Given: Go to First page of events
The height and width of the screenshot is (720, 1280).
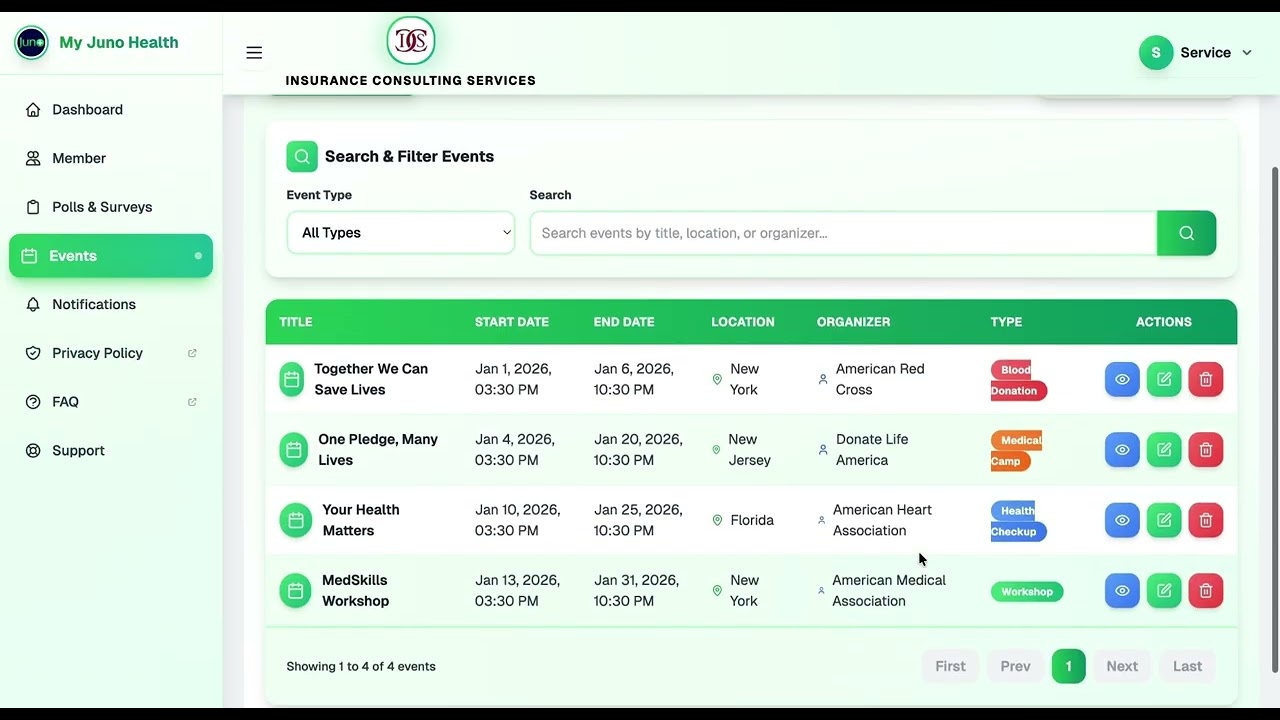Looking at the screenshot, I should point(950,666).
